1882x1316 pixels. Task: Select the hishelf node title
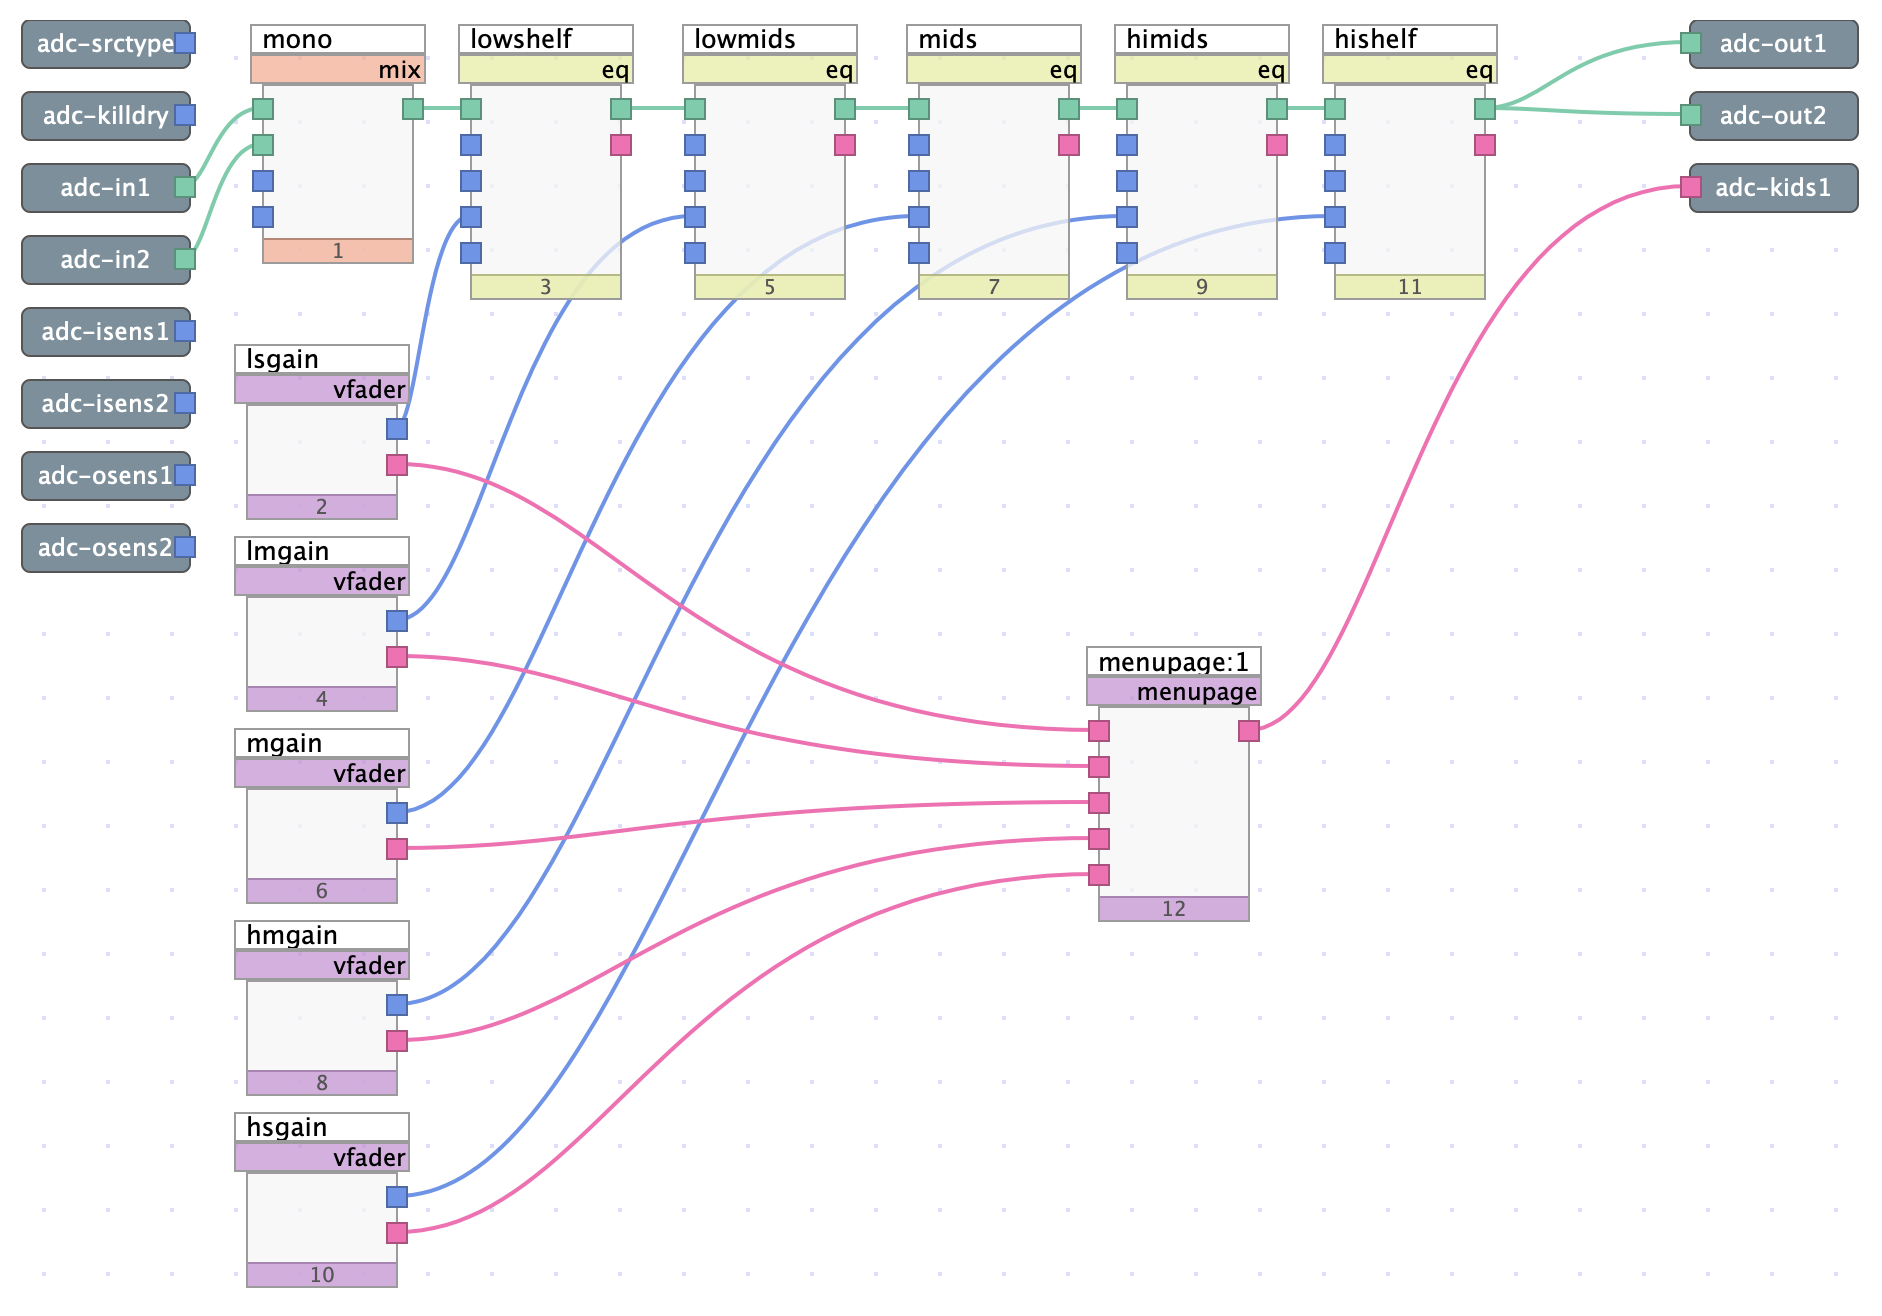tap(1410, 39)
